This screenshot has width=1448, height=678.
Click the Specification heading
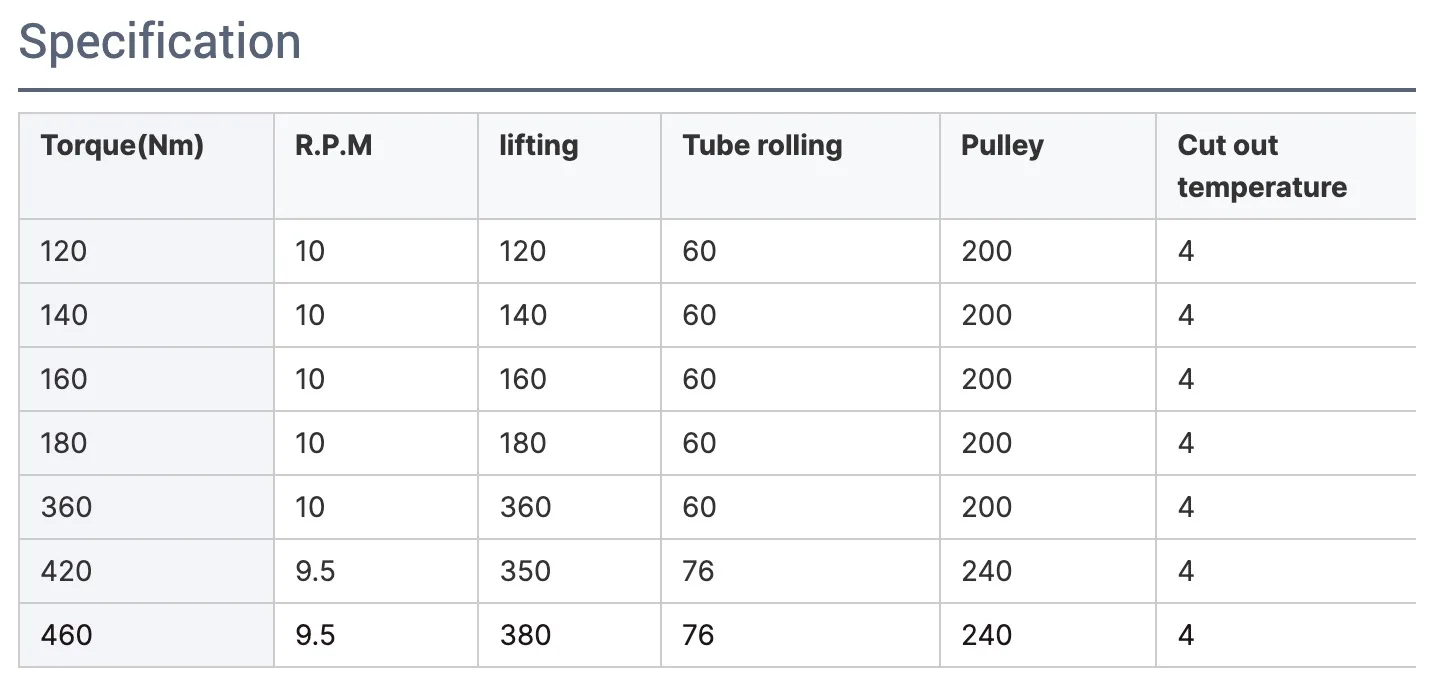[160, 43]
